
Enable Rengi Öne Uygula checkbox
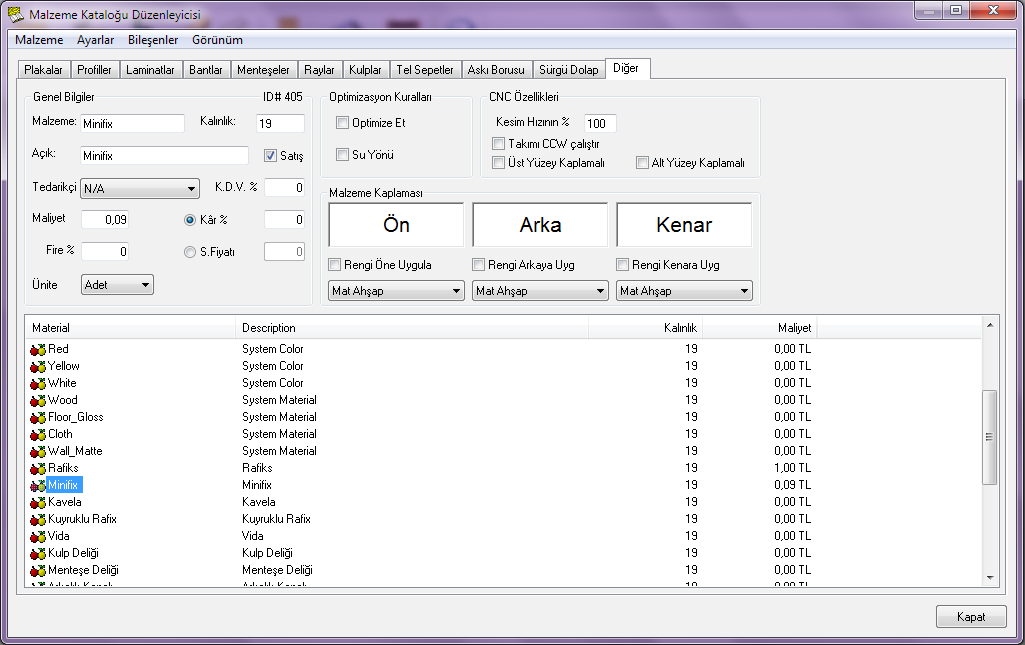point(334,265)
